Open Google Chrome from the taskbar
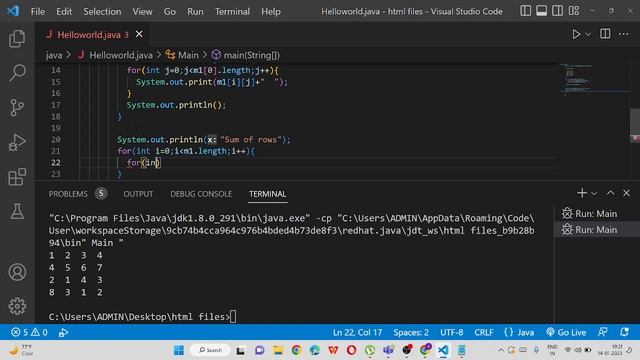 point(296,350)
